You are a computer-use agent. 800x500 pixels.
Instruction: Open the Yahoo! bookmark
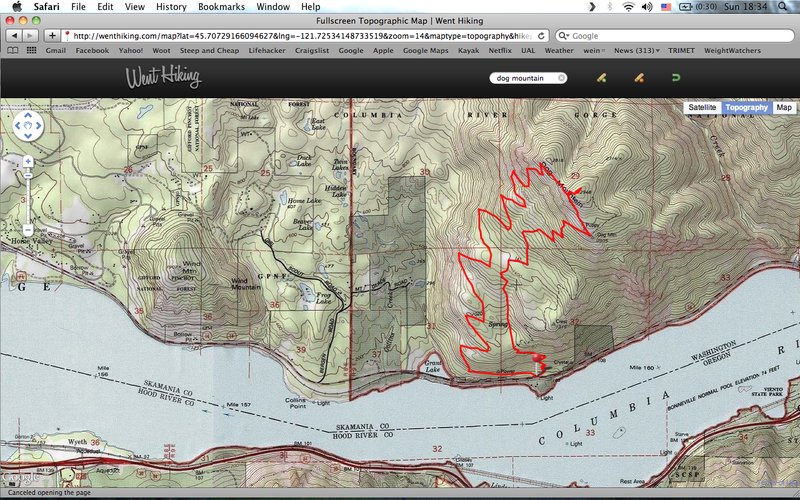pos(131,51)
